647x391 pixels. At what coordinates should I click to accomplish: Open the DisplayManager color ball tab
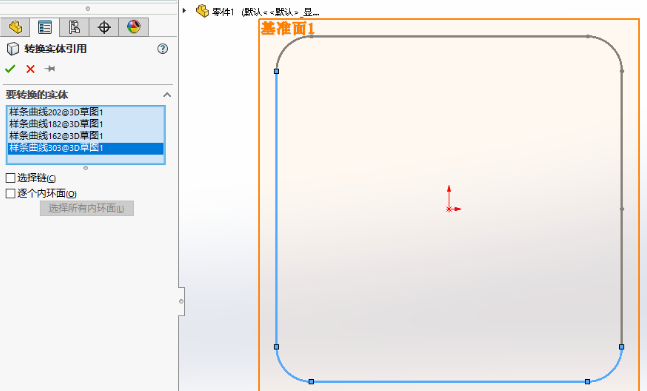point(134,27)
